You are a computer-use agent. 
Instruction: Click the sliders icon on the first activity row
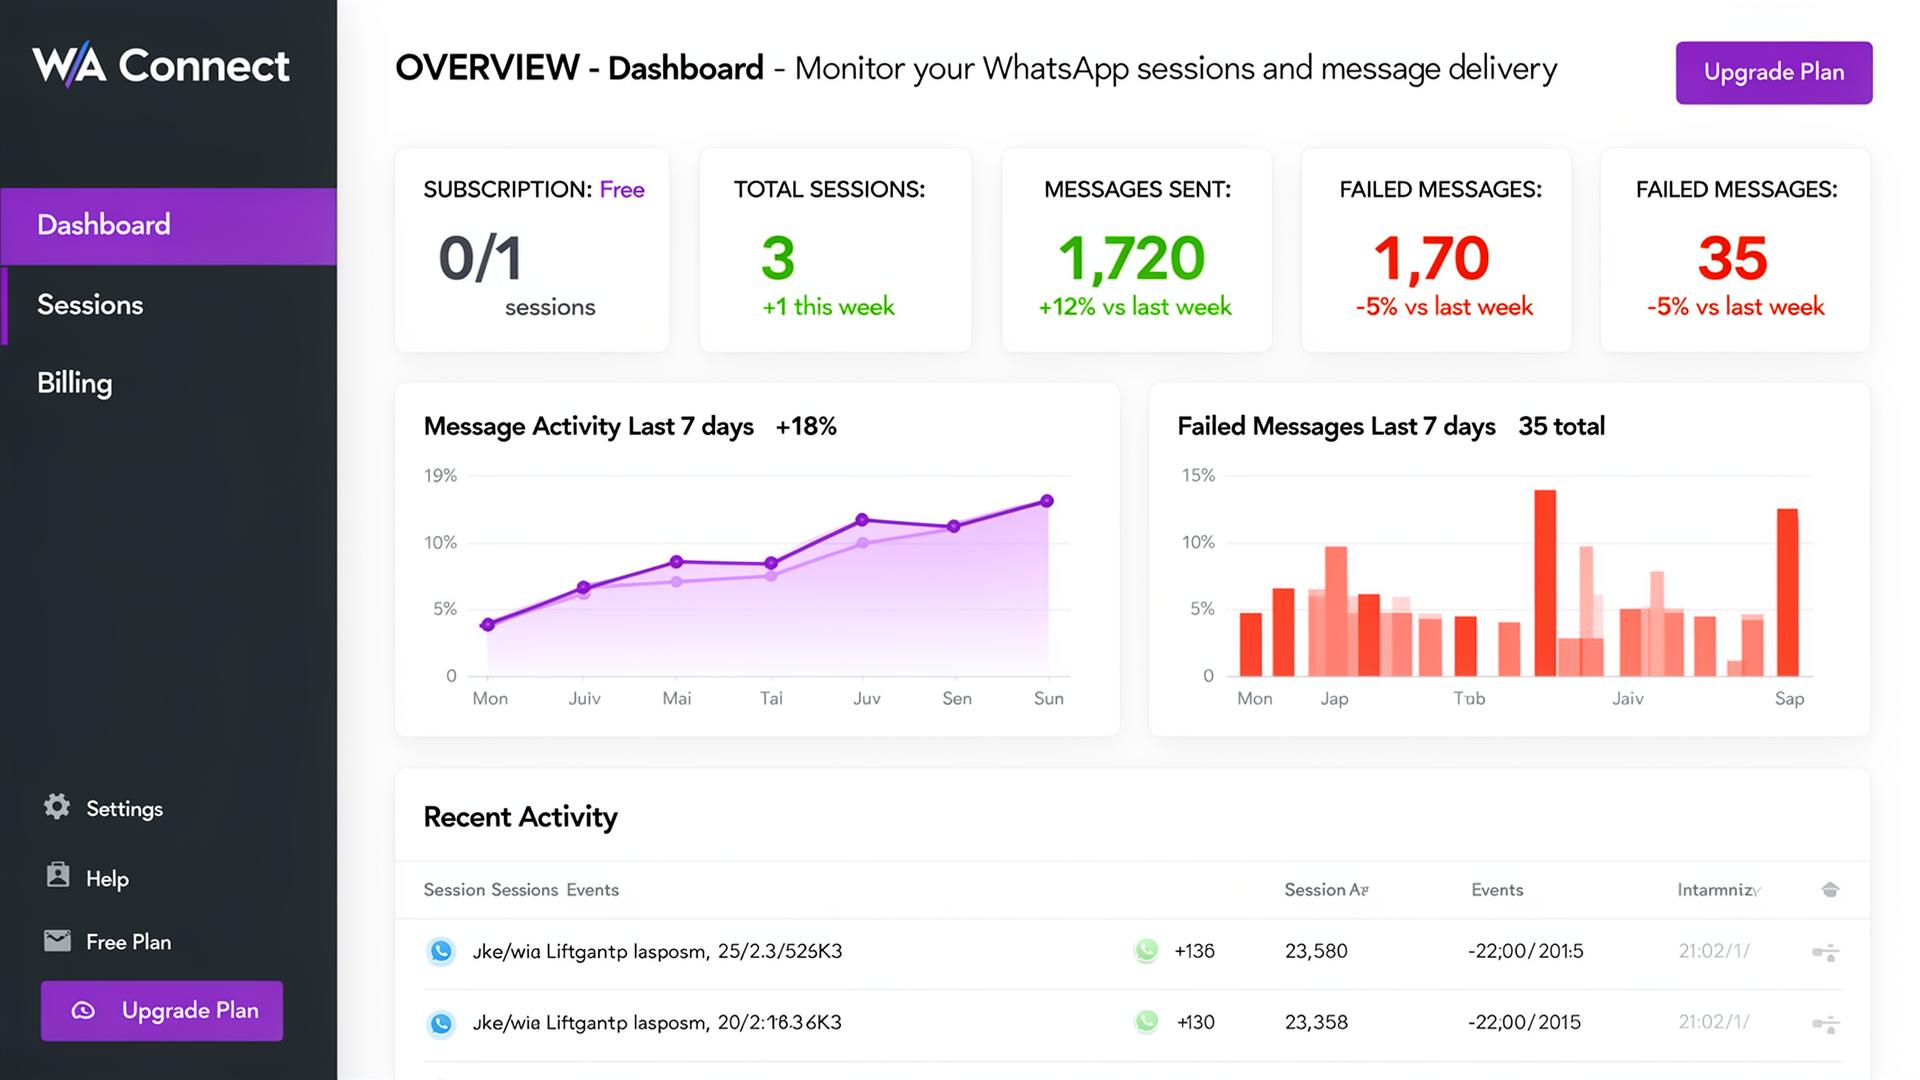[x=1828, y=951]
